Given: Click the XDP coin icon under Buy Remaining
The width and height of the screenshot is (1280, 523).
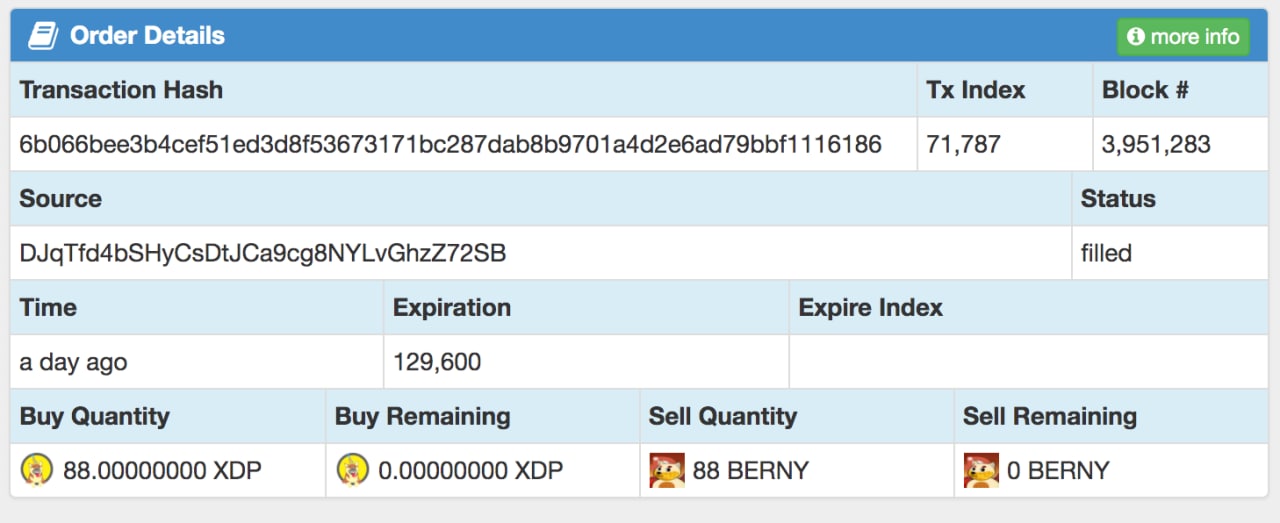Looking at the screenshot, I should pyautogui.click(x=353, y=469).
